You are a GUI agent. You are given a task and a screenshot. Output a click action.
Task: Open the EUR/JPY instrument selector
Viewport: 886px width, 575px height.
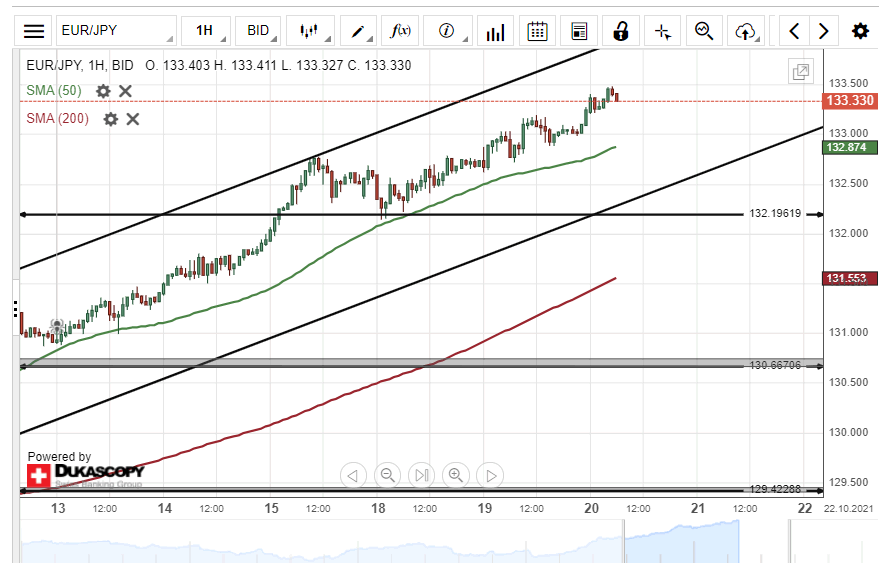(x=115, y=31)
